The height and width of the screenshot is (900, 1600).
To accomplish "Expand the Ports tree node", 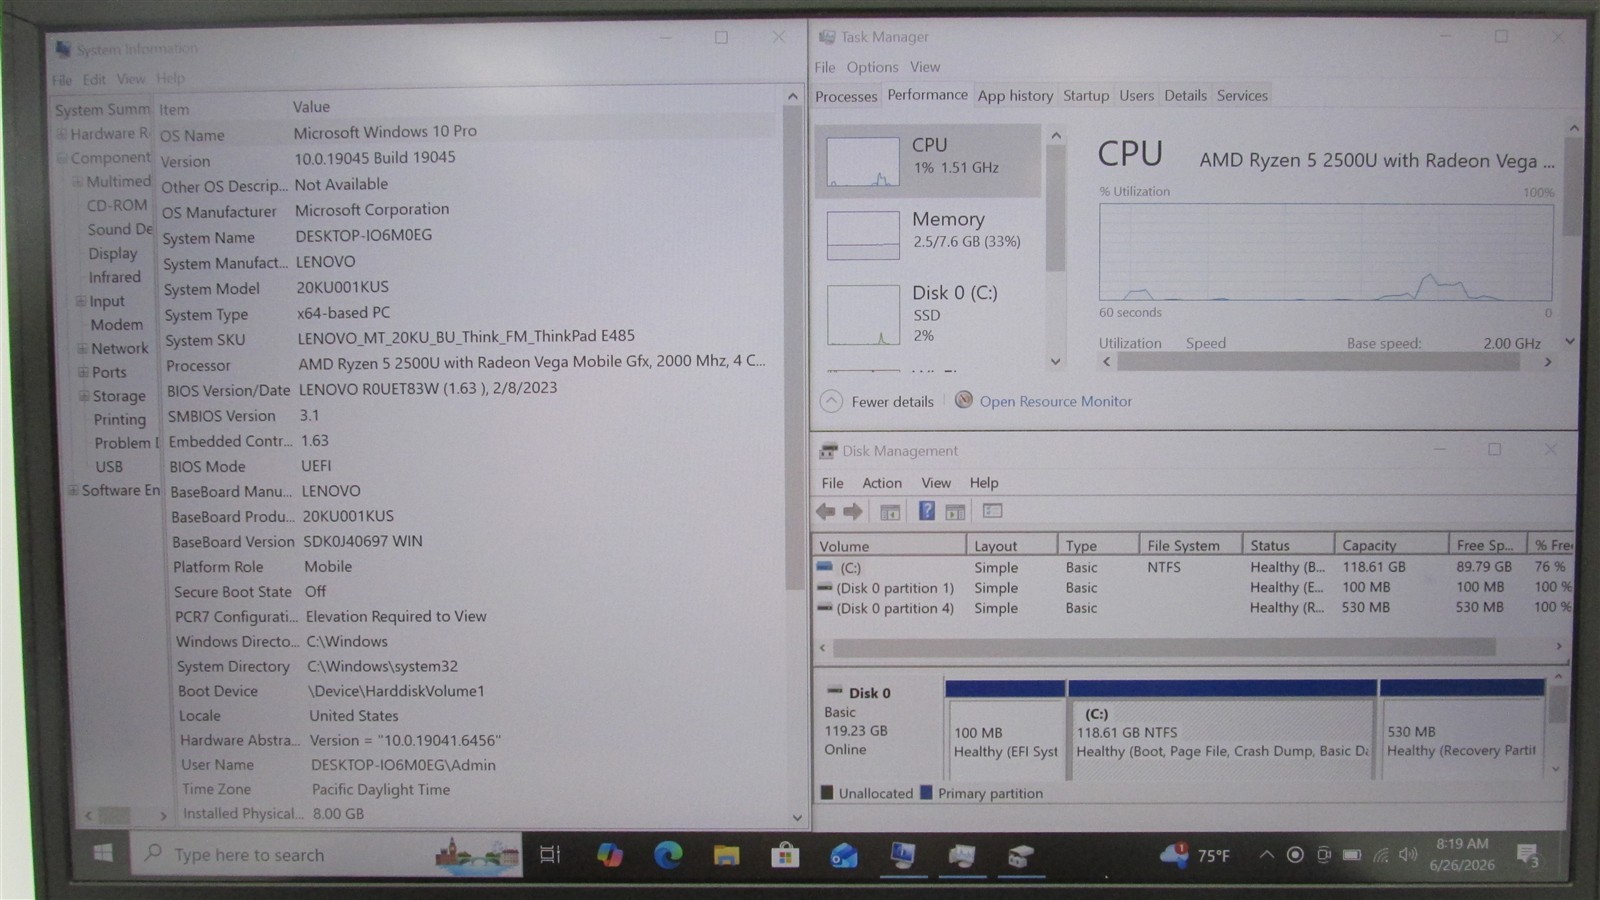I will coord(83,372).
